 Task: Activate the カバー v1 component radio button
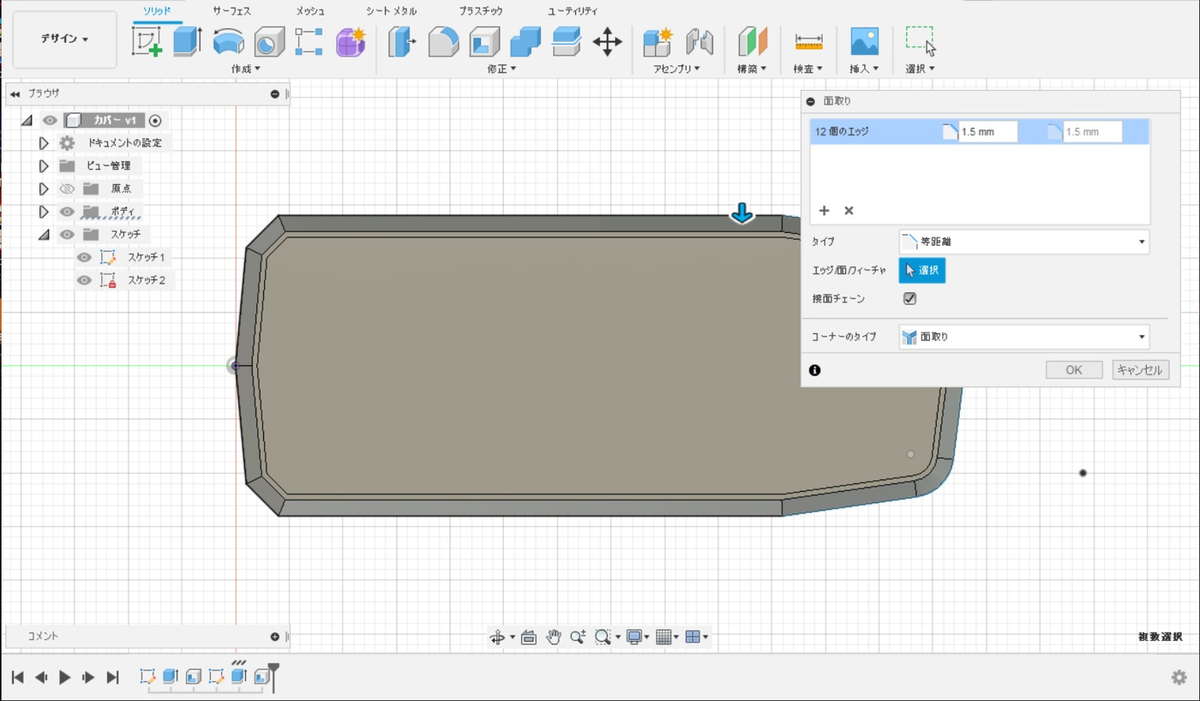[155, 120]
